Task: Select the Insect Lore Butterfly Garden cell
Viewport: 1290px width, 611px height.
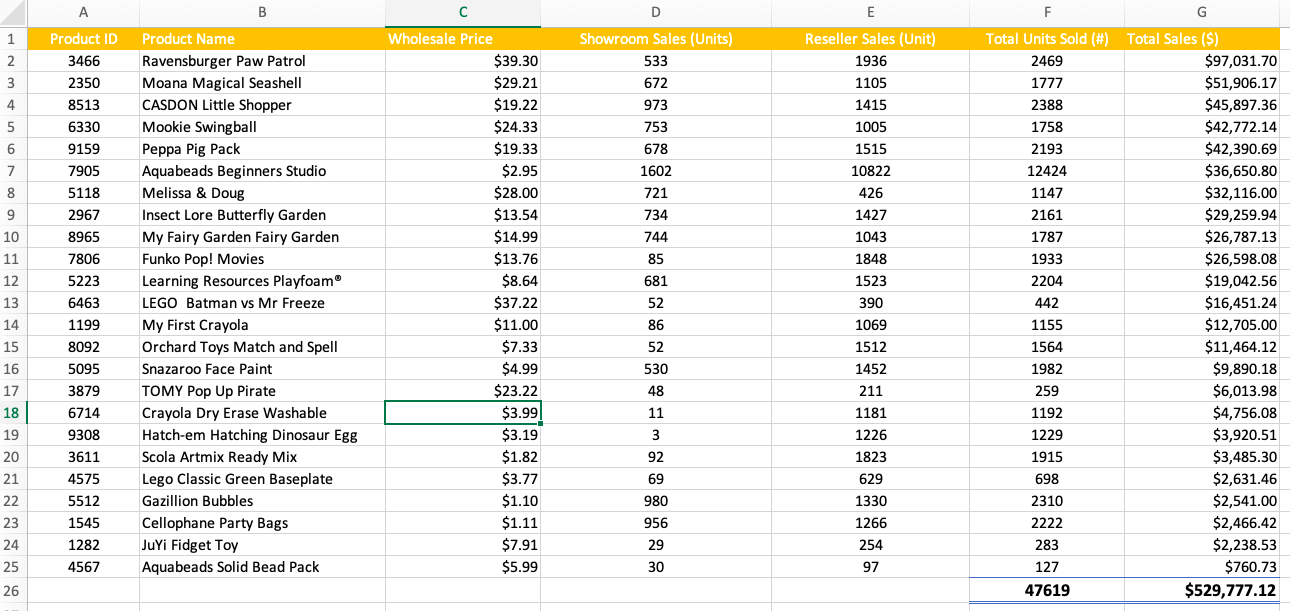Action: click(262, 215)
